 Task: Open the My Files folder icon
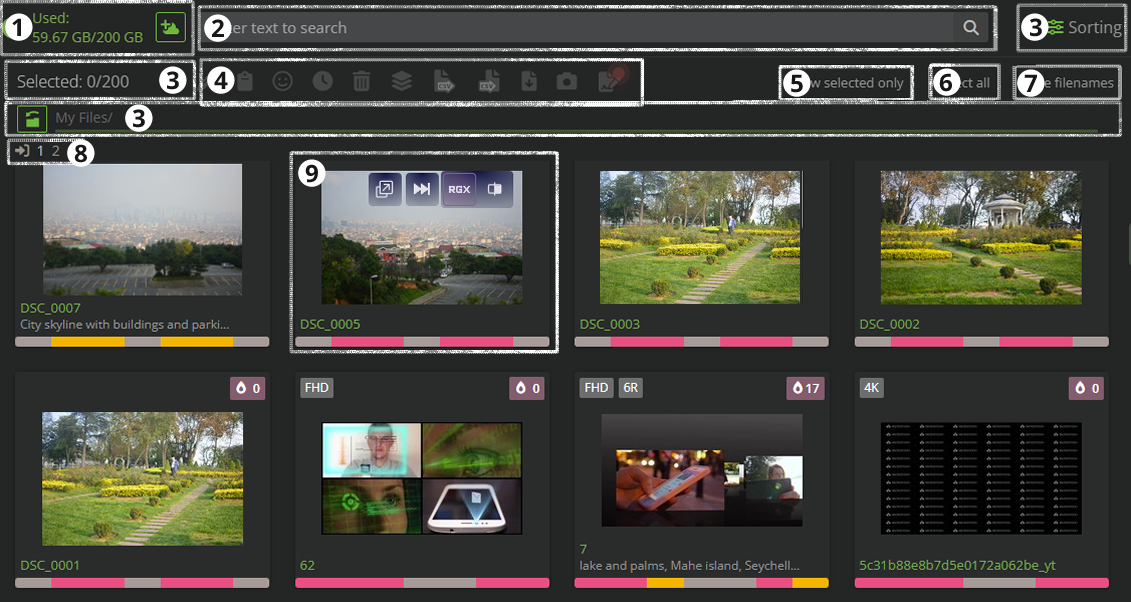coord(33,119)
